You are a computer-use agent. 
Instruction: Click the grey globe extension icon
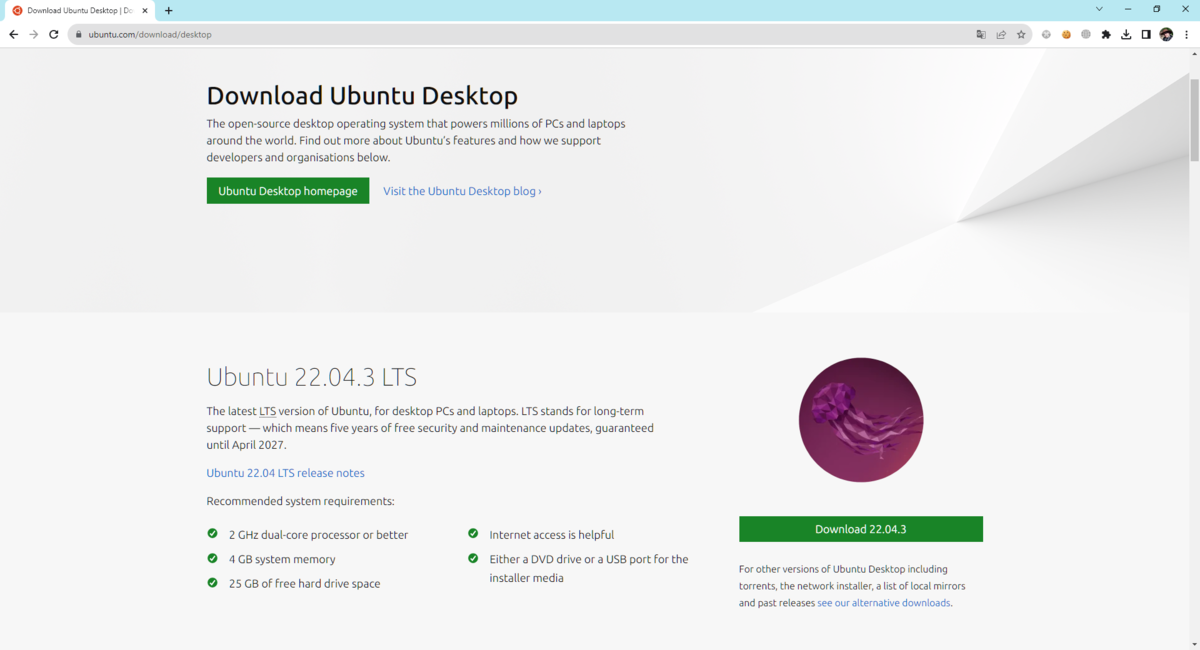pos(1086,34)
